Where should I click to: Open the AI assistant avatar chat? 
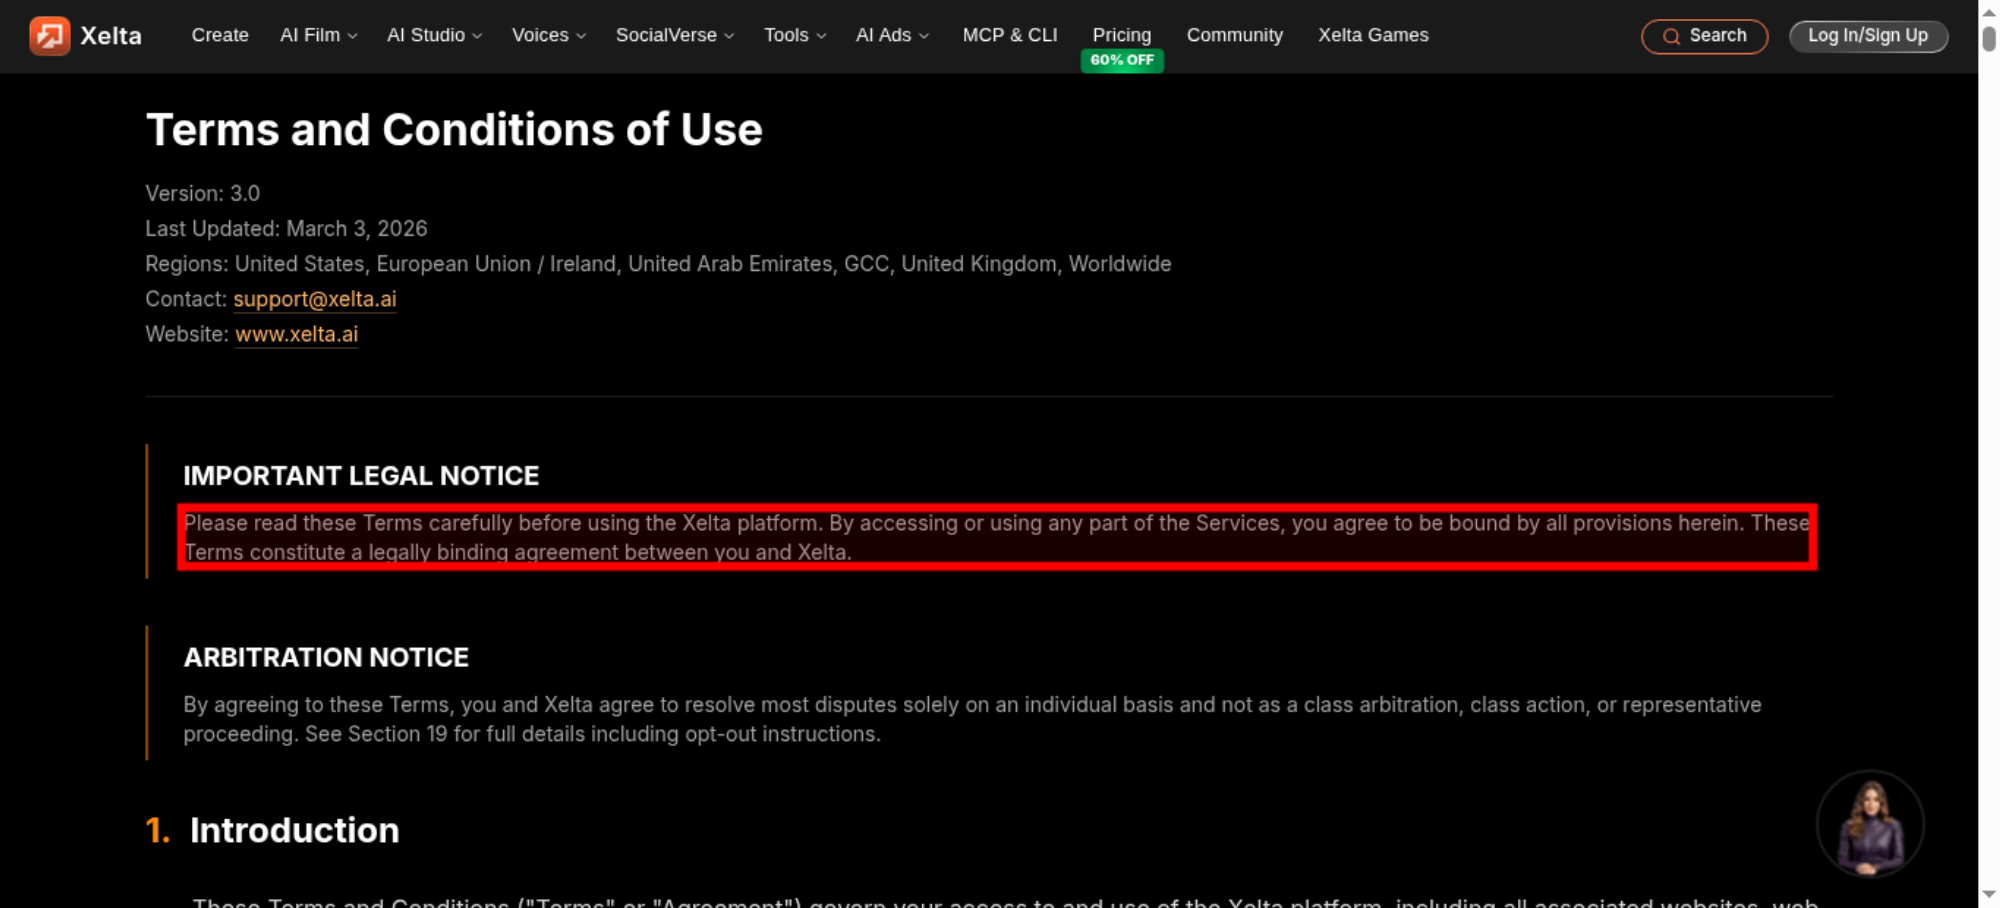[x=1870, y=824]
